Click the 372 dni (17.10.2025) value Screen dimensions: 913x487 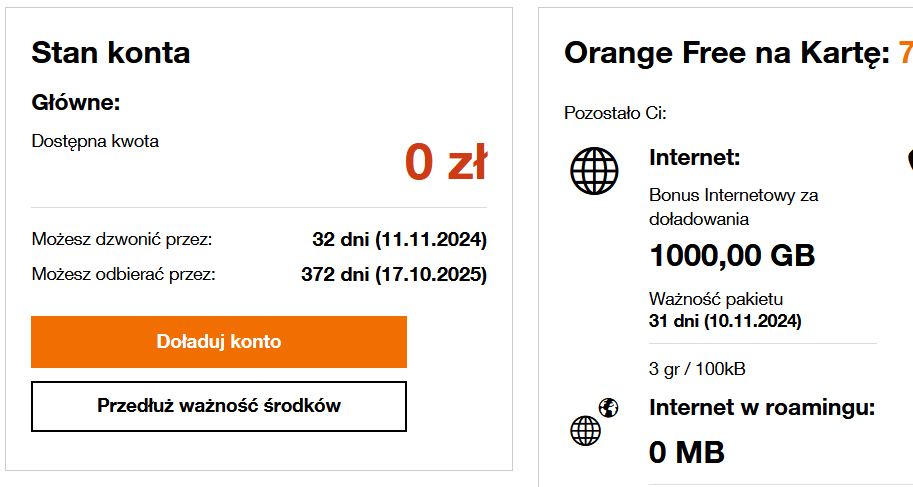[393, 273]
